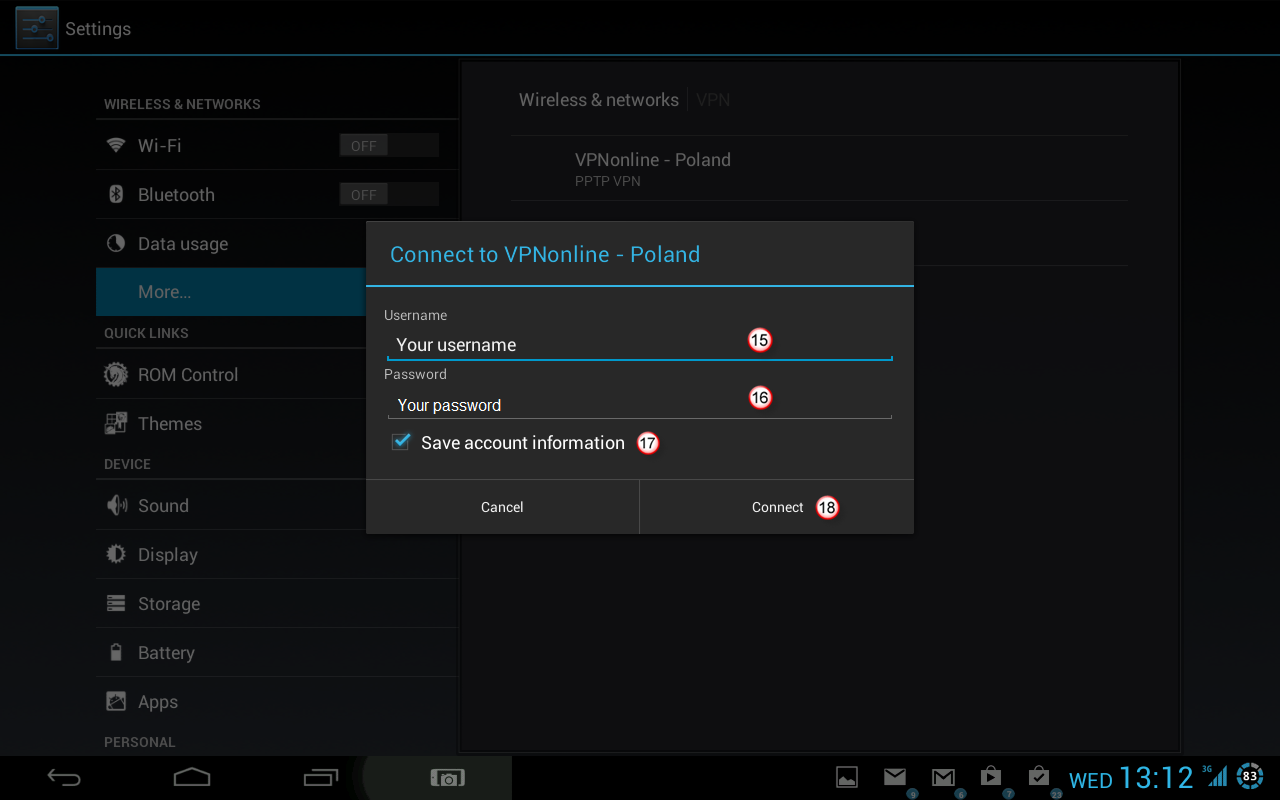Click the Password input field

[640, 404]
